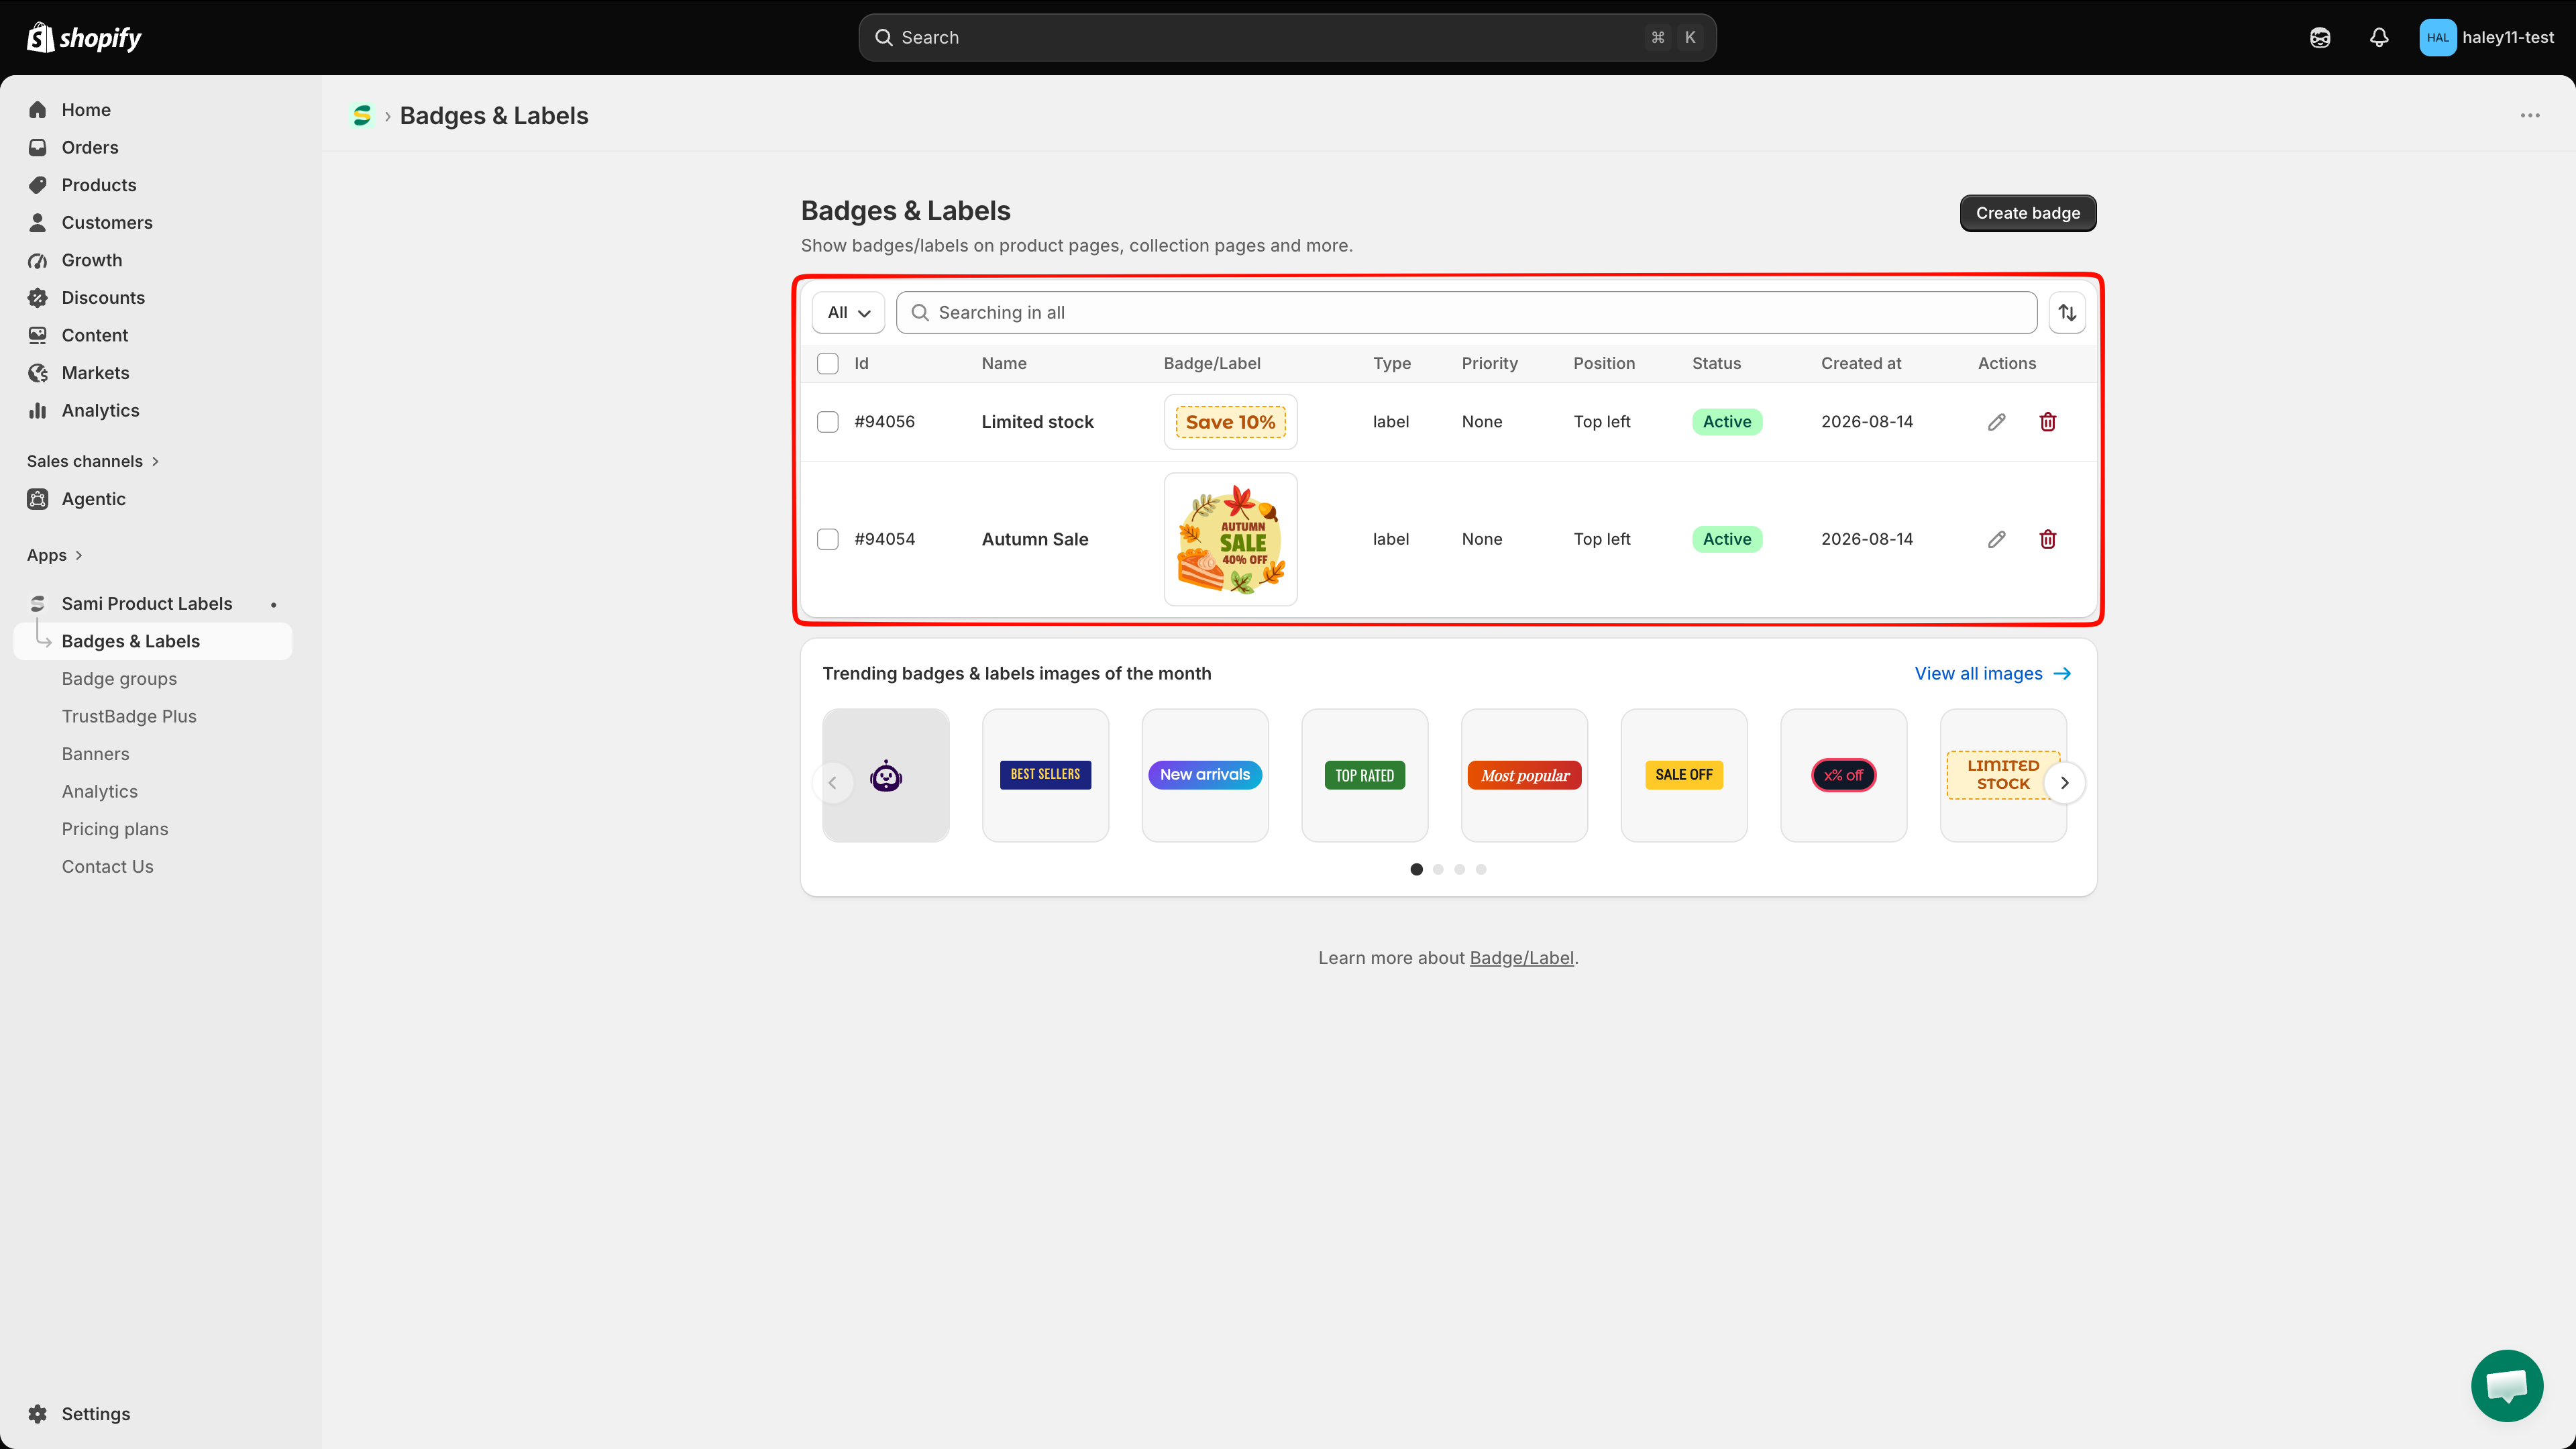Follow View all images link
This screenshot has height=1449, width=2576.
coord(1992,674)
